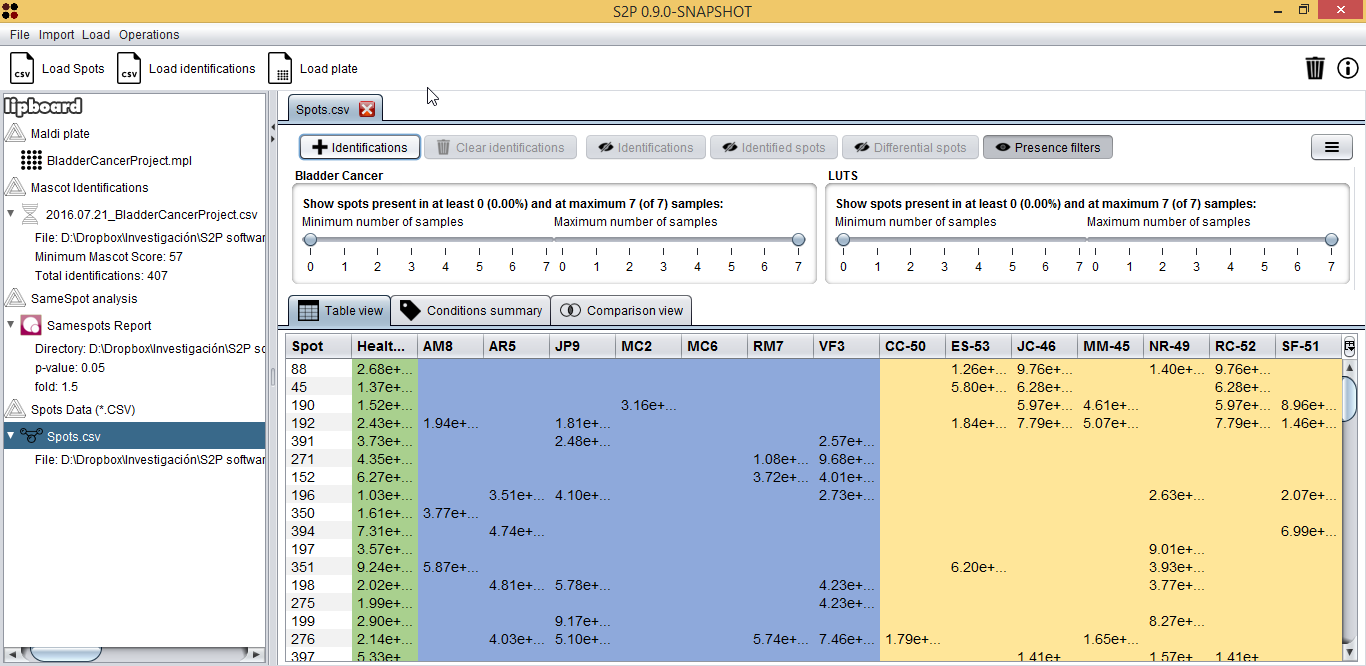Select BladderCancerProject.mpl plate item
Viewport: 1366px width, 666px height.
pos(119,160)
